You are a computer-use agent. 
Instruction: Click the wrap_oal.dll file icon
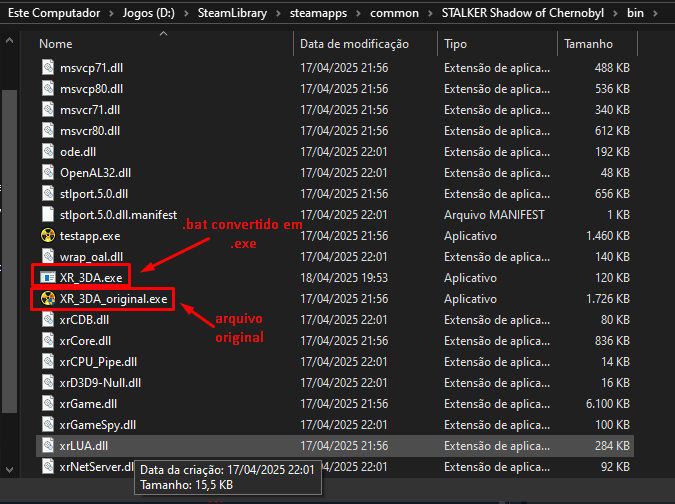48,257
